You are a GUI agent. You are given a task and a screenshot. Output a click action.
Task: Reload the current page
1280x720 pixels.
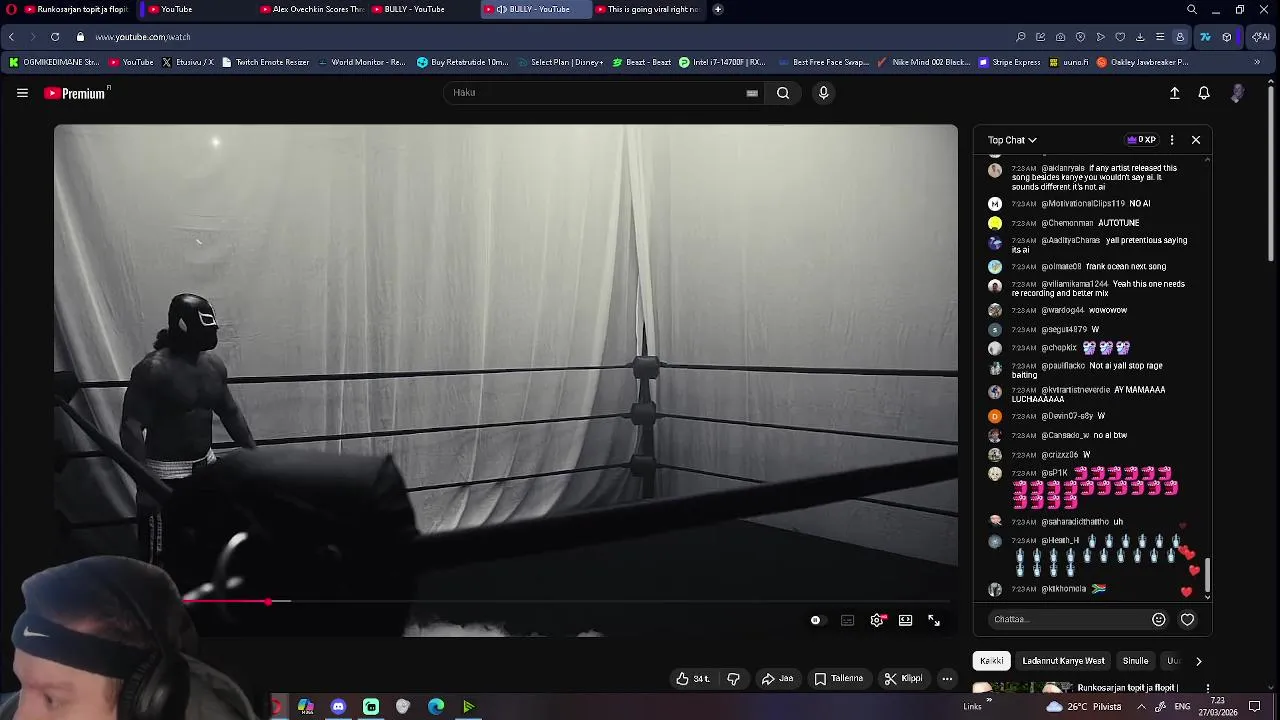(55, 37)
